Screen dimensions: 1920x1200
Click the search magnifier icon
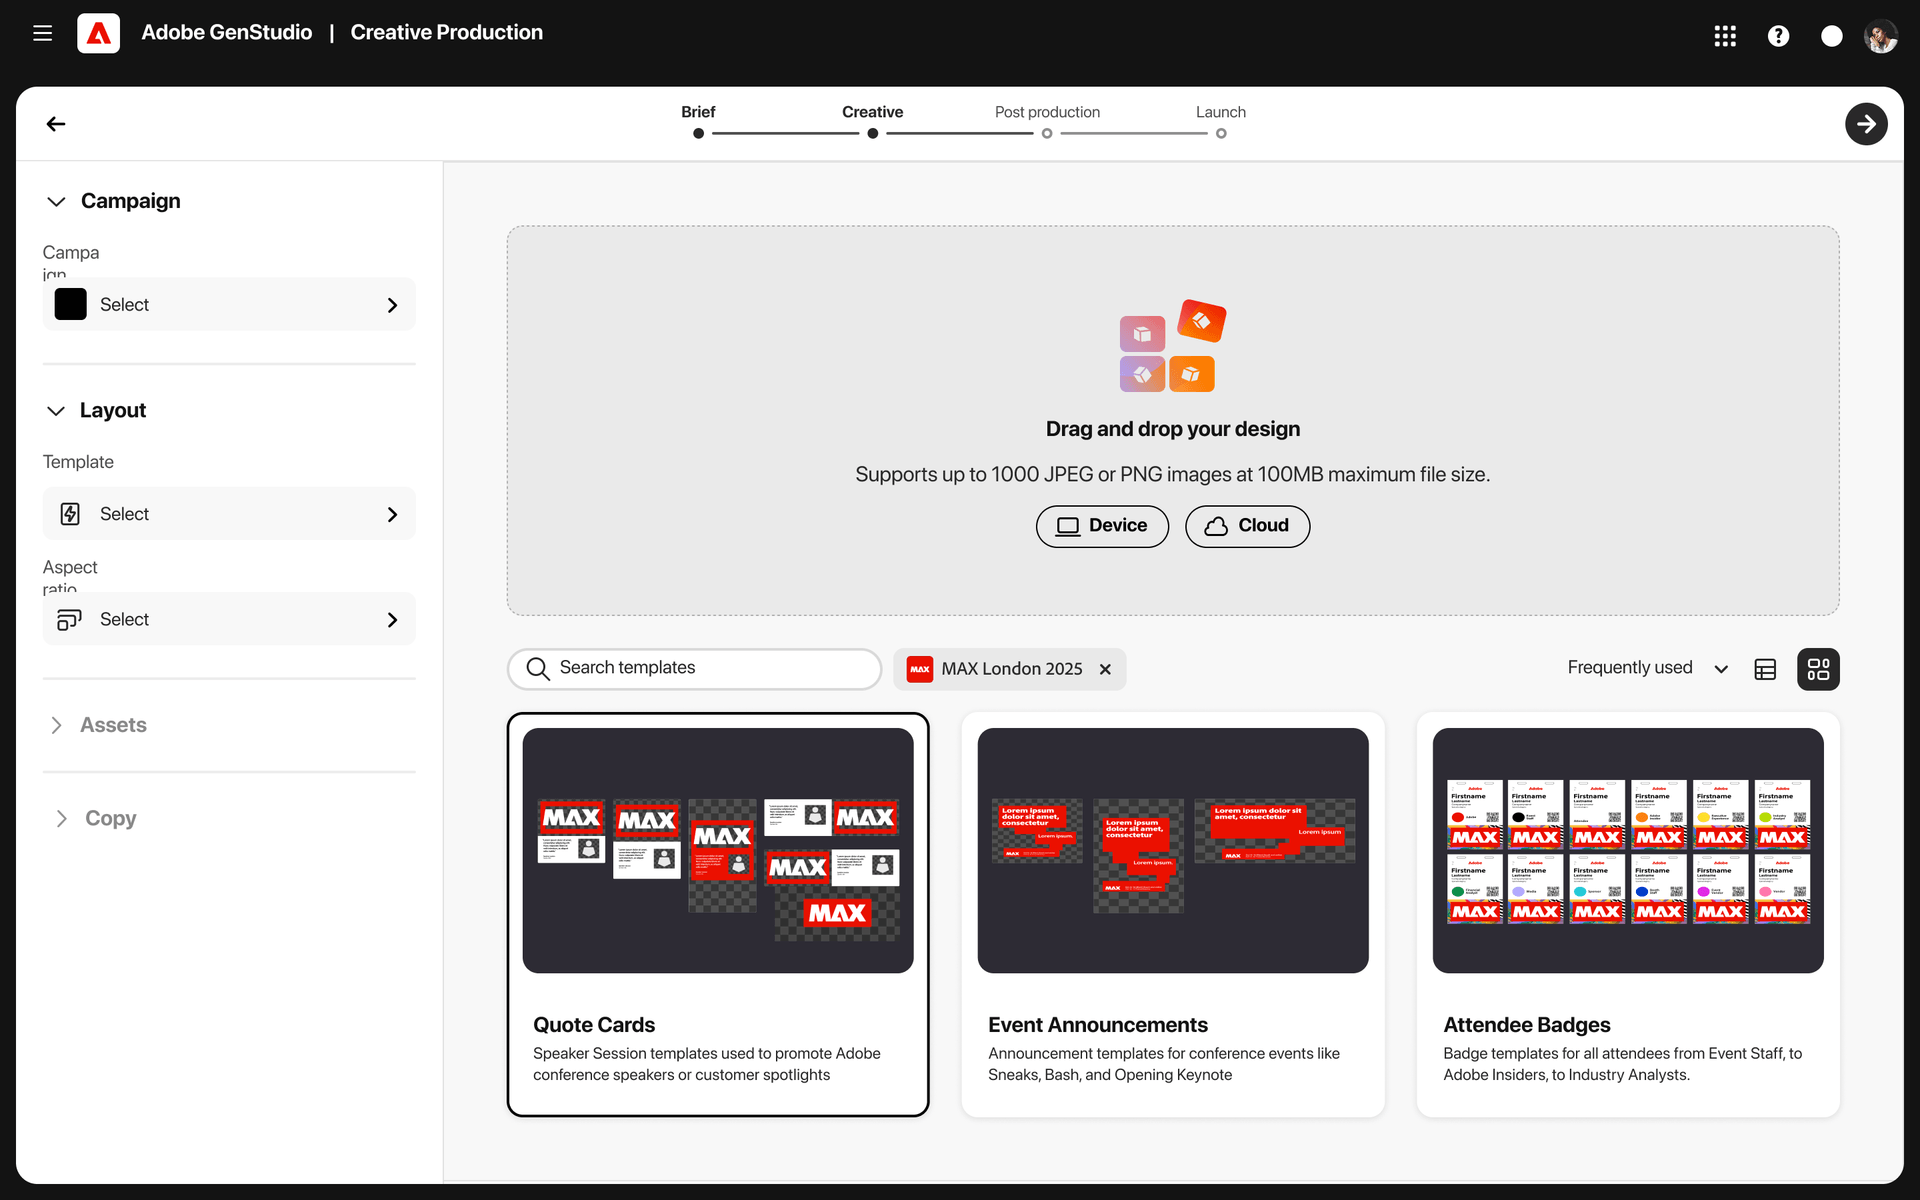(x=538, y=668)
